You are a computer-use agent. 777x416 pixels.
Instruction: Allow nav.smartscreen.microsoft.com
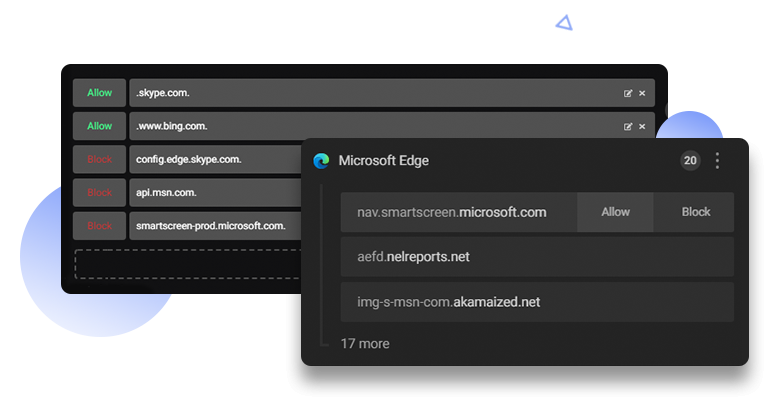click(615, 212)
